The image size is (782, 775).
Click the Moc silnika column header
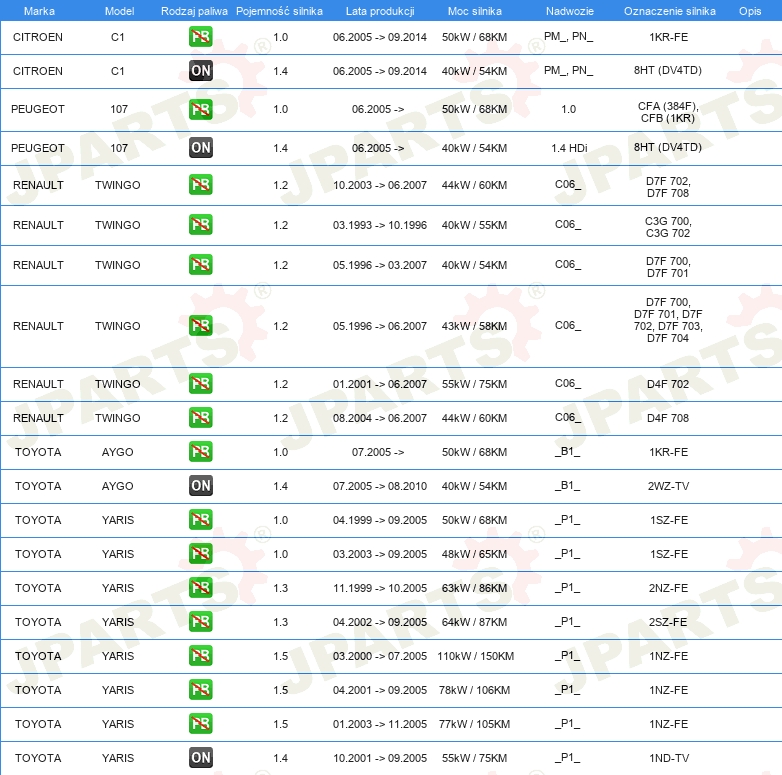point(474,11)
